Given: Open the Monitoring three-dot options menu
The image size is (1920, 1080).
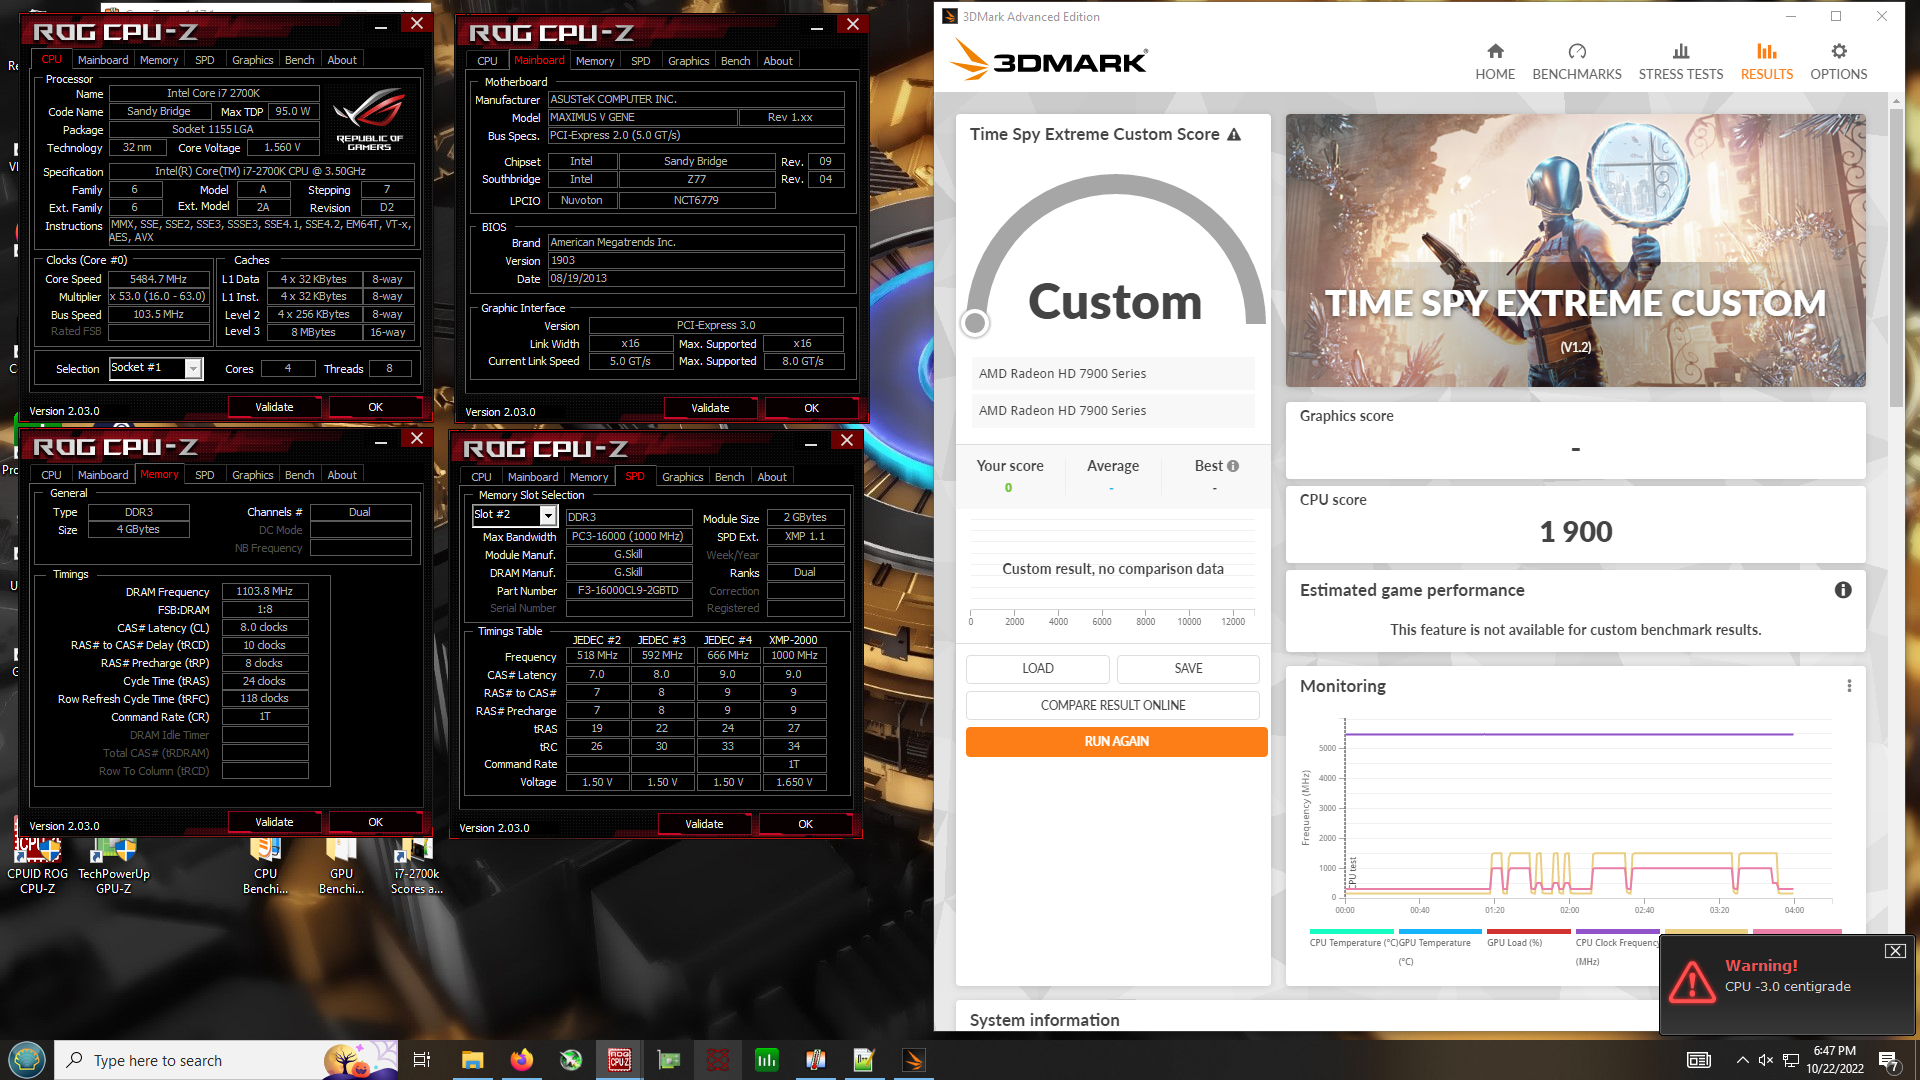Looking at the screenshot, I should [x=1849, y=686].
